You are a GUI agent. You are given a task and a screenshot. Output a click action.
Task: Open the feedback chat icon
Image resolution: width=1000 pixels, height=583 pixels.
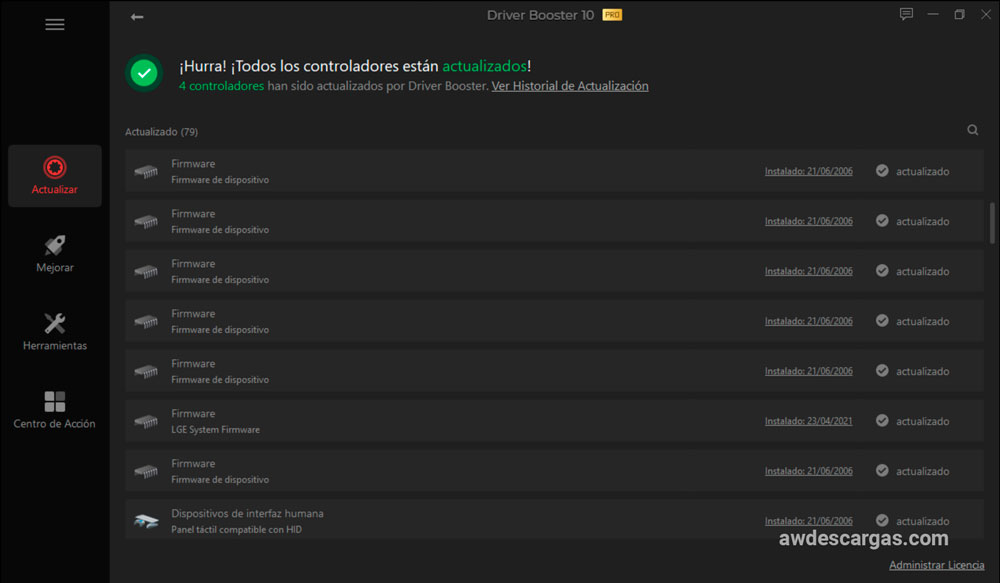tap(906, 14)
